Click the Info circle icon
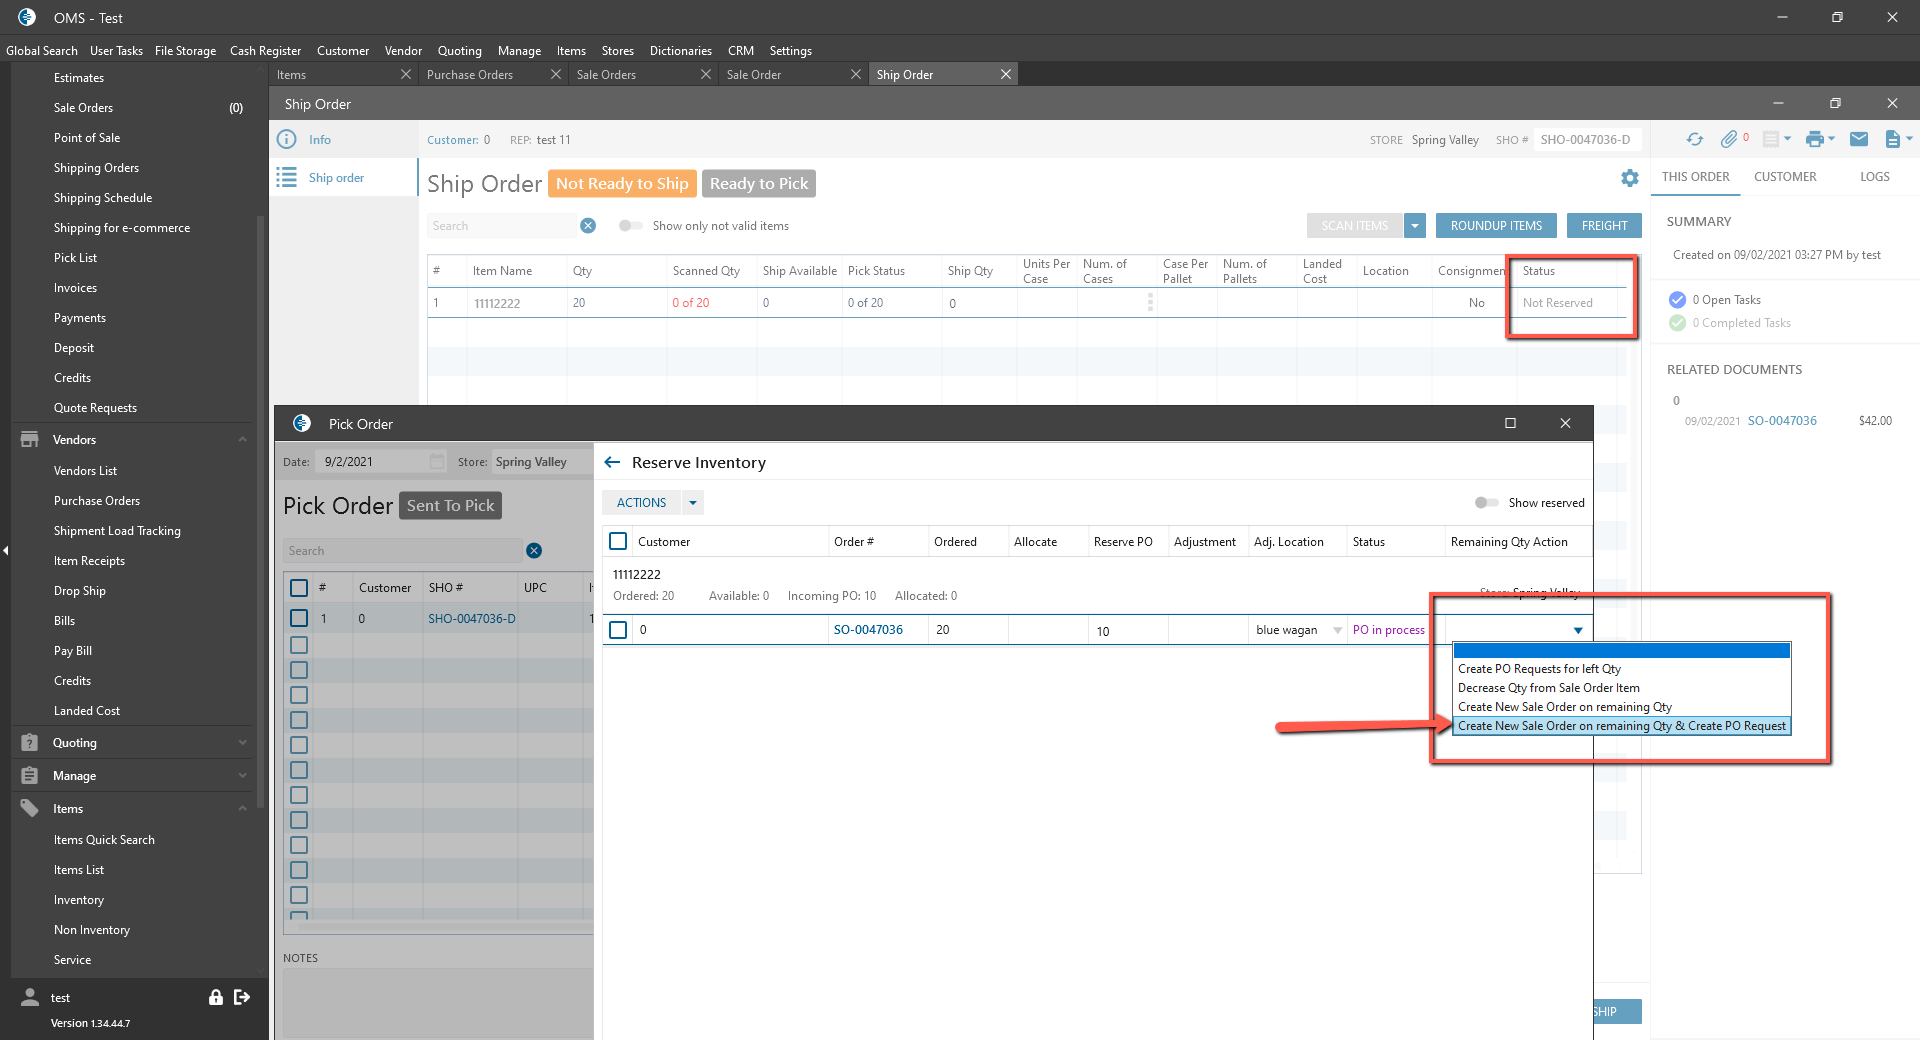The height and width of the screenshot is (1040, 1920). 286,140
